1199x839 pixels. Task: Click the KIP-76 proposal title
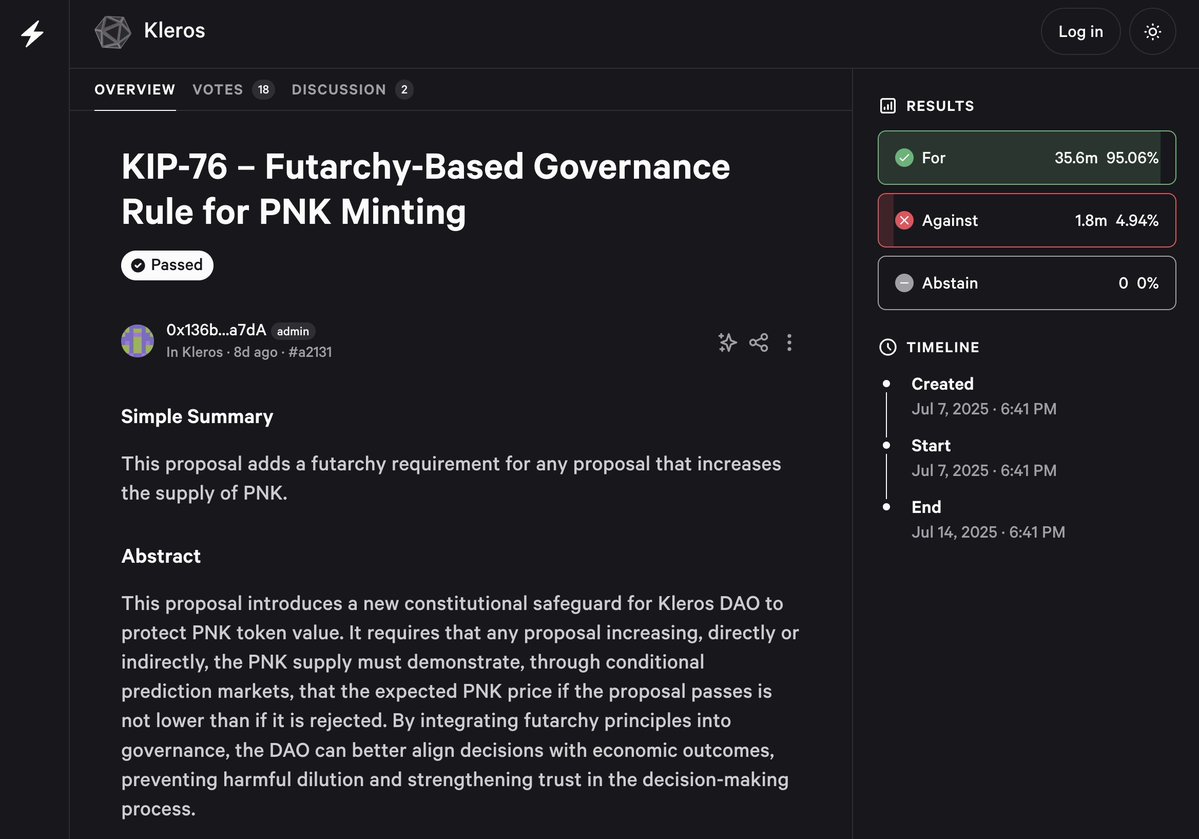tap(426, 189)
